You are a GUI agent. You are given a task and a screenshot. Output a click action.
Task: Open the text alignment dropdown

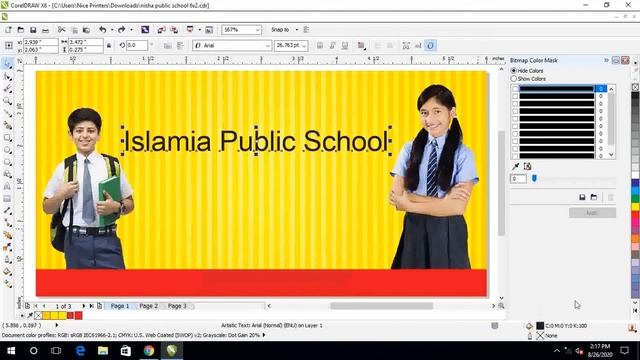click(361, 46)
